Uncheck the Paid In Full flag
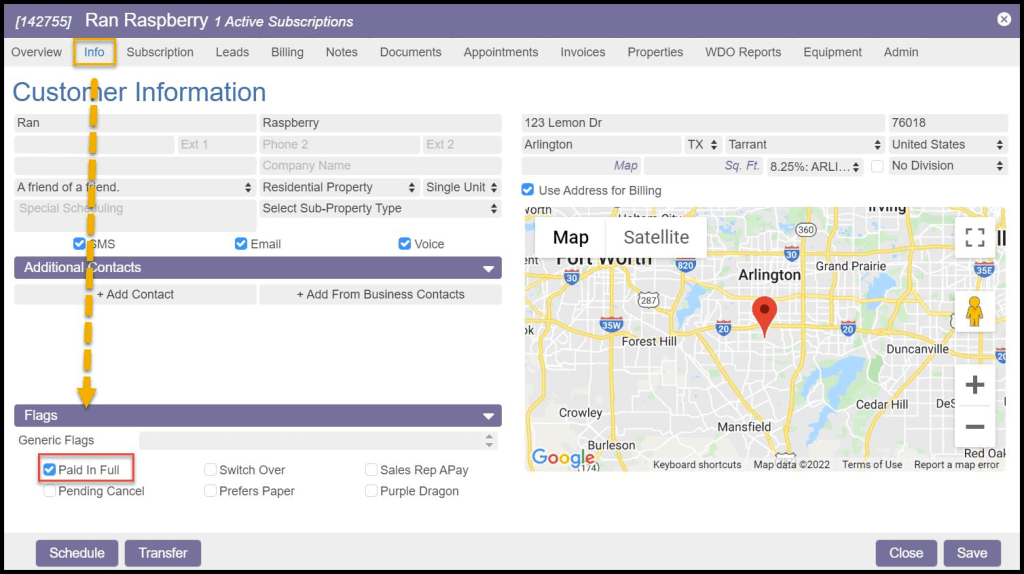The width and height of the screenshot is (1024, 574). (x=50, y=470)
